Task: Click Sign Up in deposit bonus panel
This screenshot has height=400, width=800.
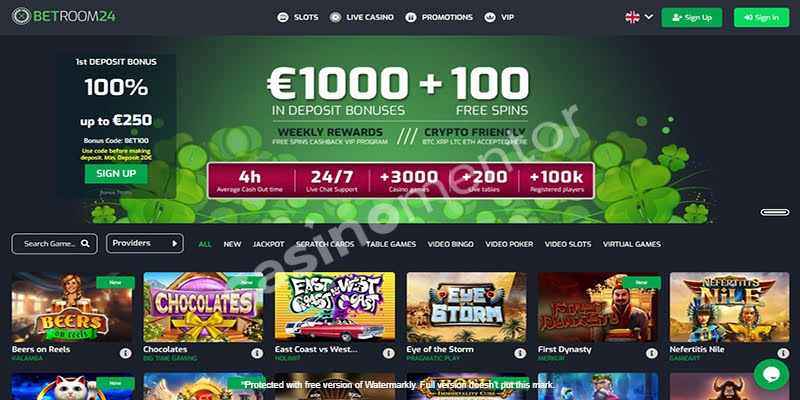Action: pos(116,173)
